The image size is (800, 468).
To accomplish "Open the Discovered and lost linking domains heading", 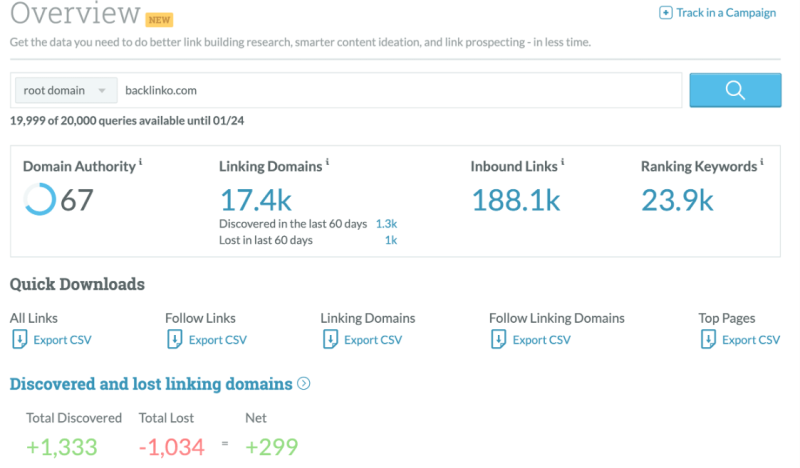I will (x=151, y=384).
